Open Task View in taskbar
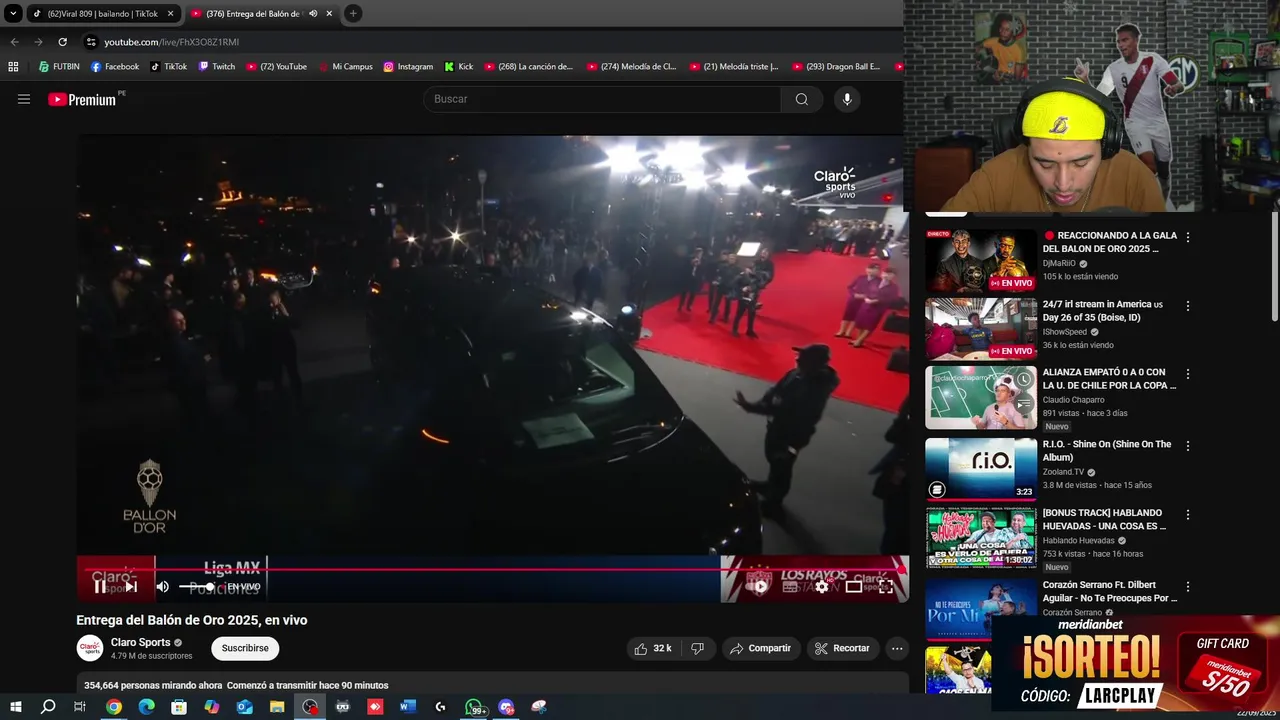The width and height of the screenshot is (1280, 720). [x=80, y=707]
